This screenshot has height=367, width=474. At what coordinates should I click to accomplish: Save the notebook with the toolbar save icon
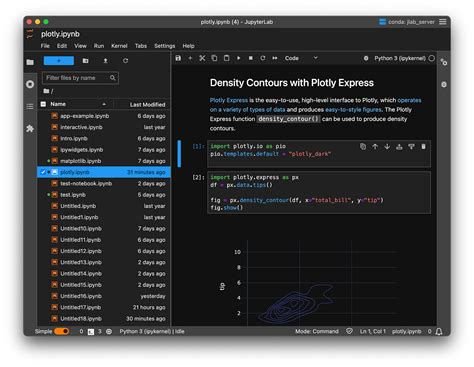pyautogui.click(x=178, y=58)
